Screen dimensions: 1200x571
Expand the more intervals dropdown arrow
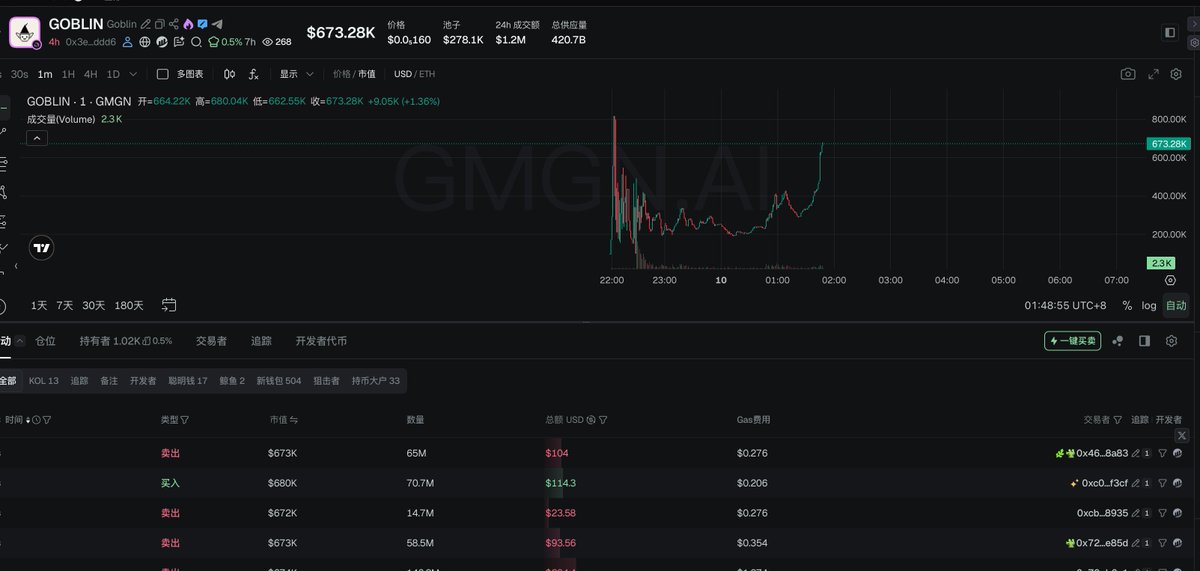(134, 74)
